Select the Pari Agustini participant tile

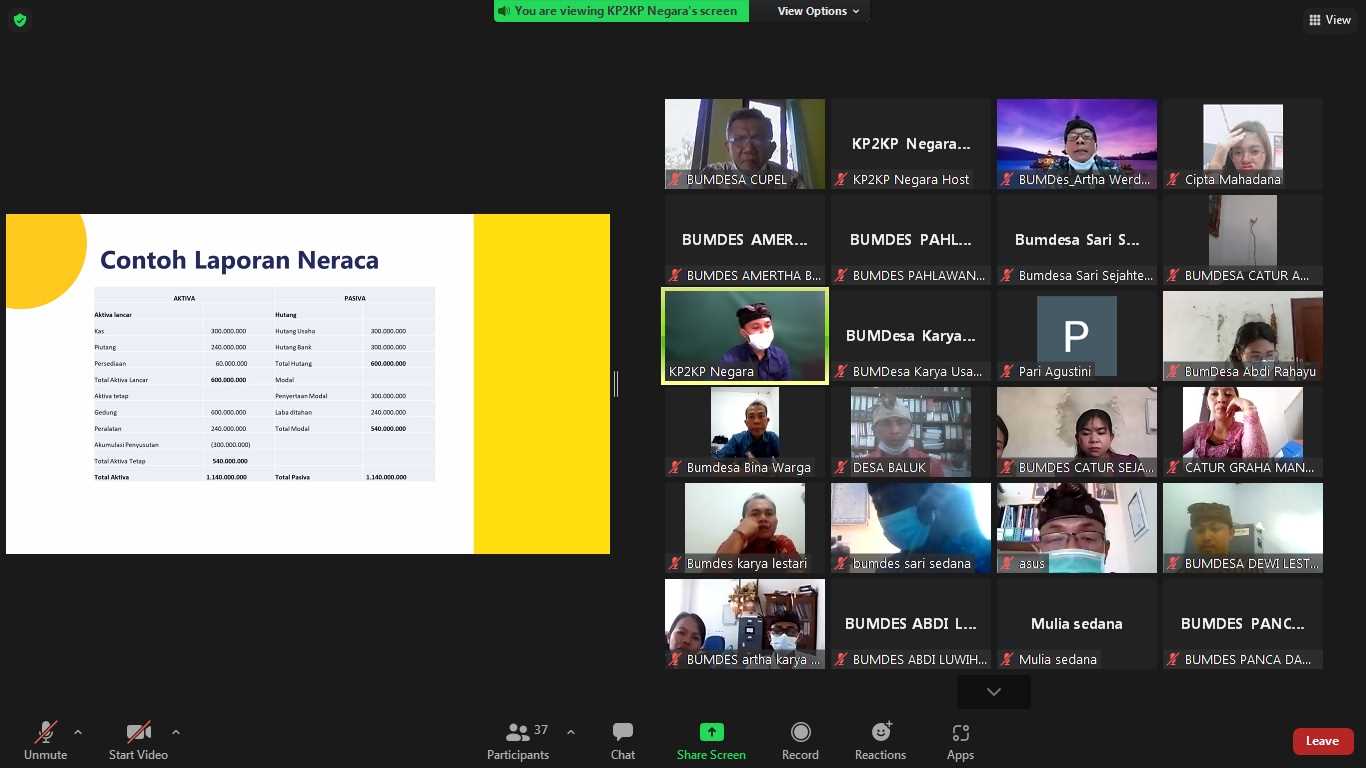coord(1076,336)
